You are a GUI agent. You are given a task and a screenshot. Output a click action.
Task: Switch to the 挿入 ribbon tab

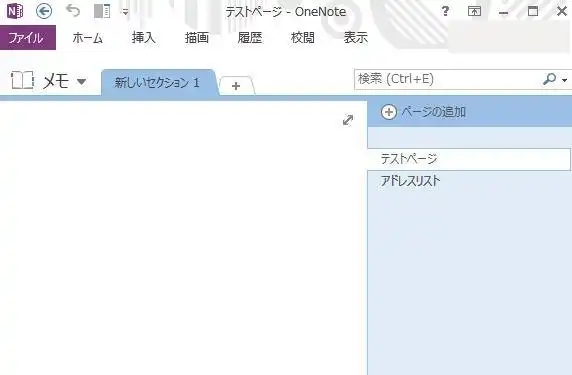144,38
